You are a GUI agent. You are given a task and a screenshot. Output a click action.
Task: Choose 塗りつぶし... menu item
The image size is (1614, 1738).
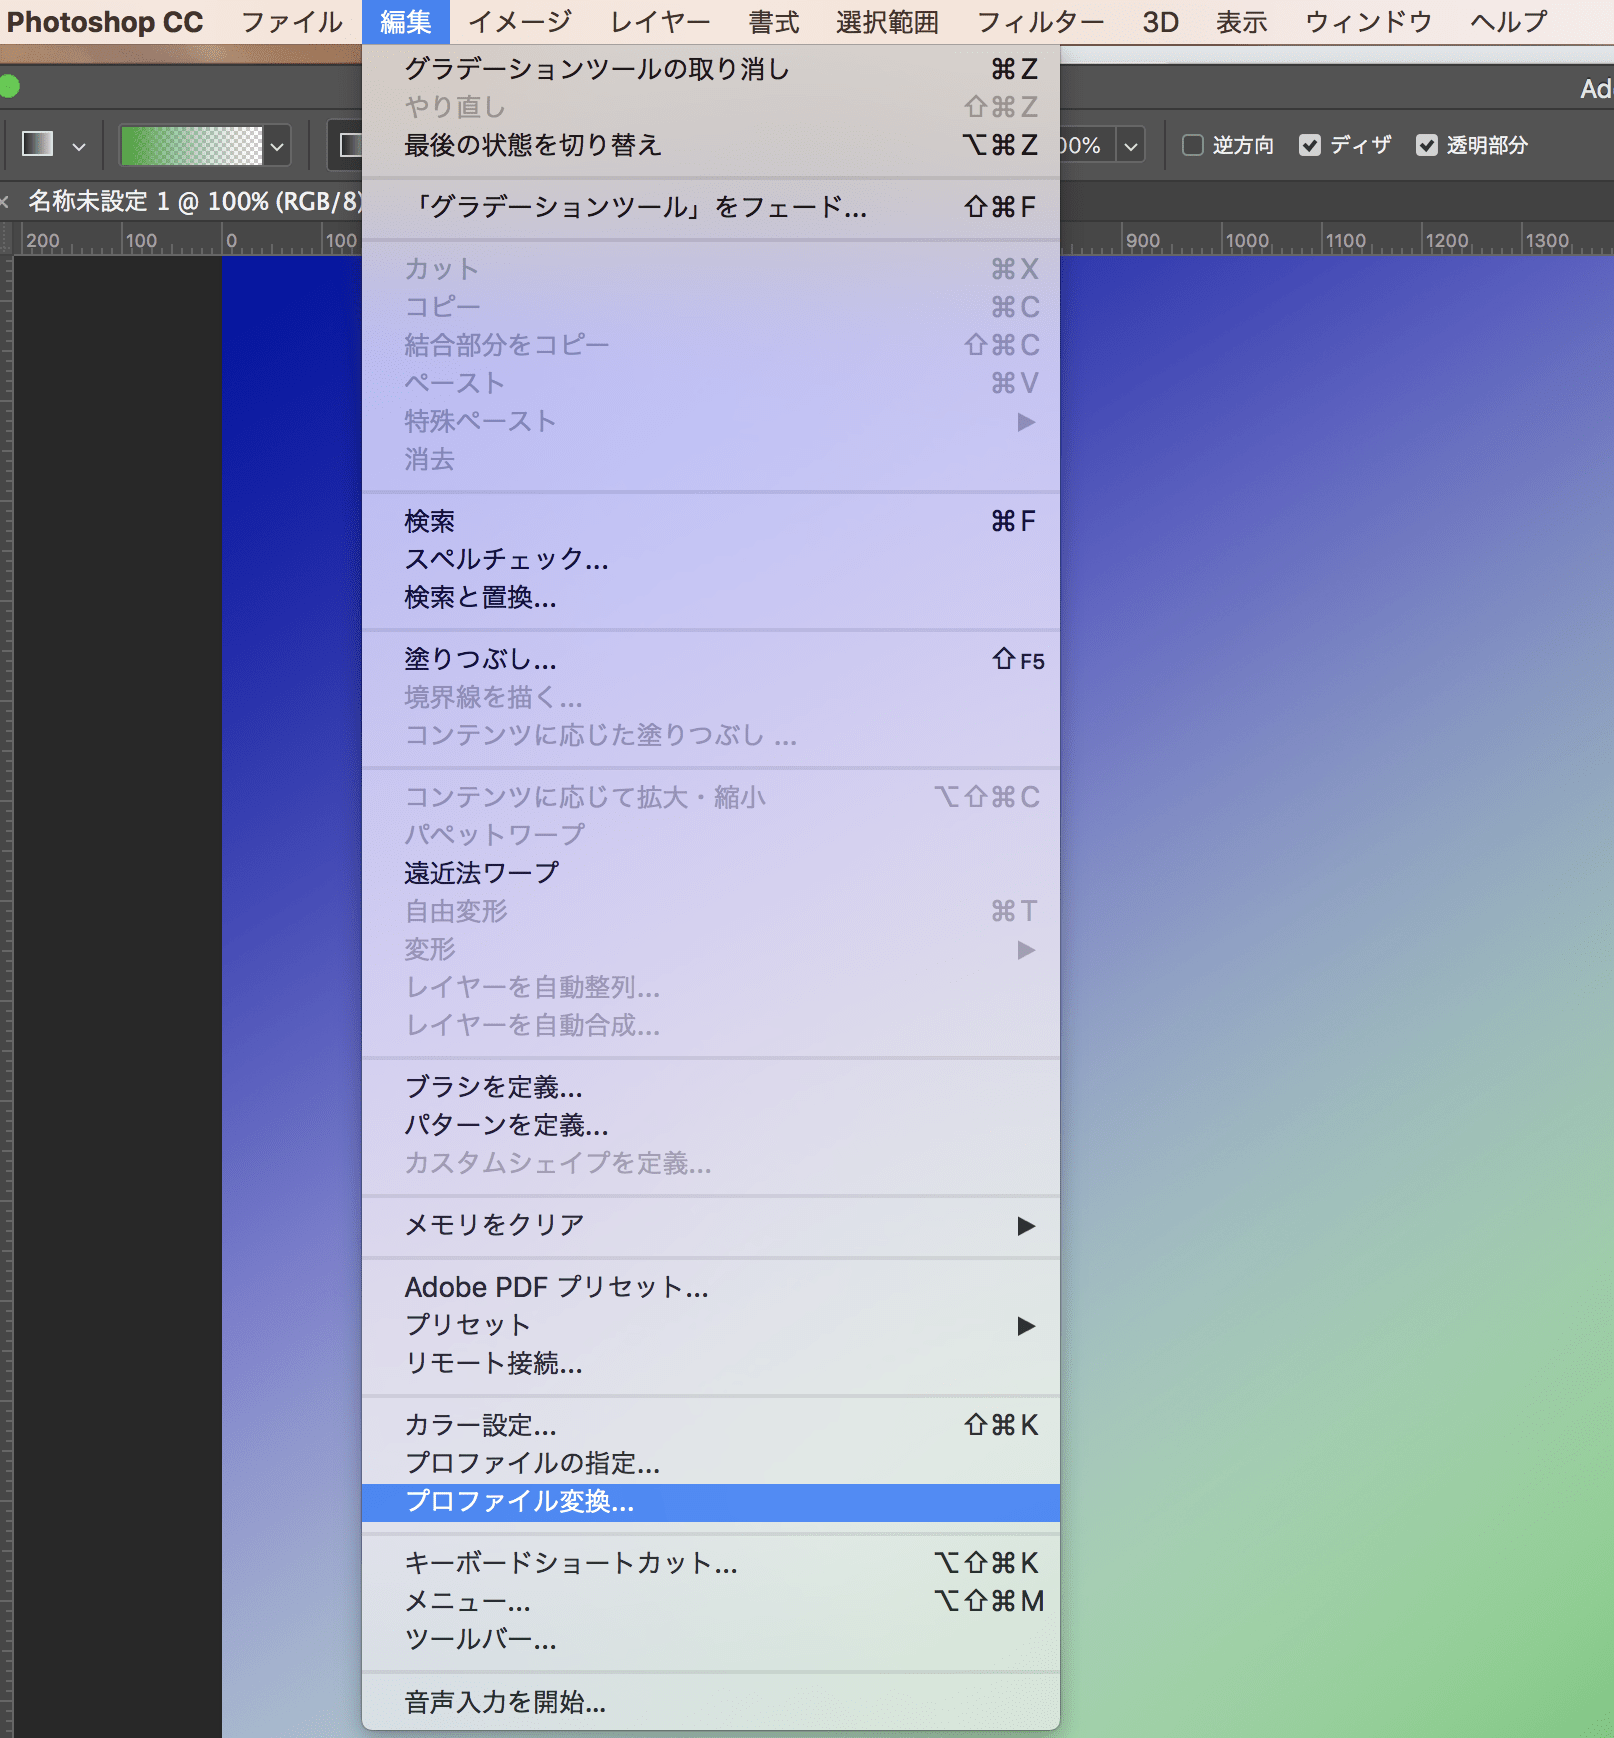[x=711, y=659]
